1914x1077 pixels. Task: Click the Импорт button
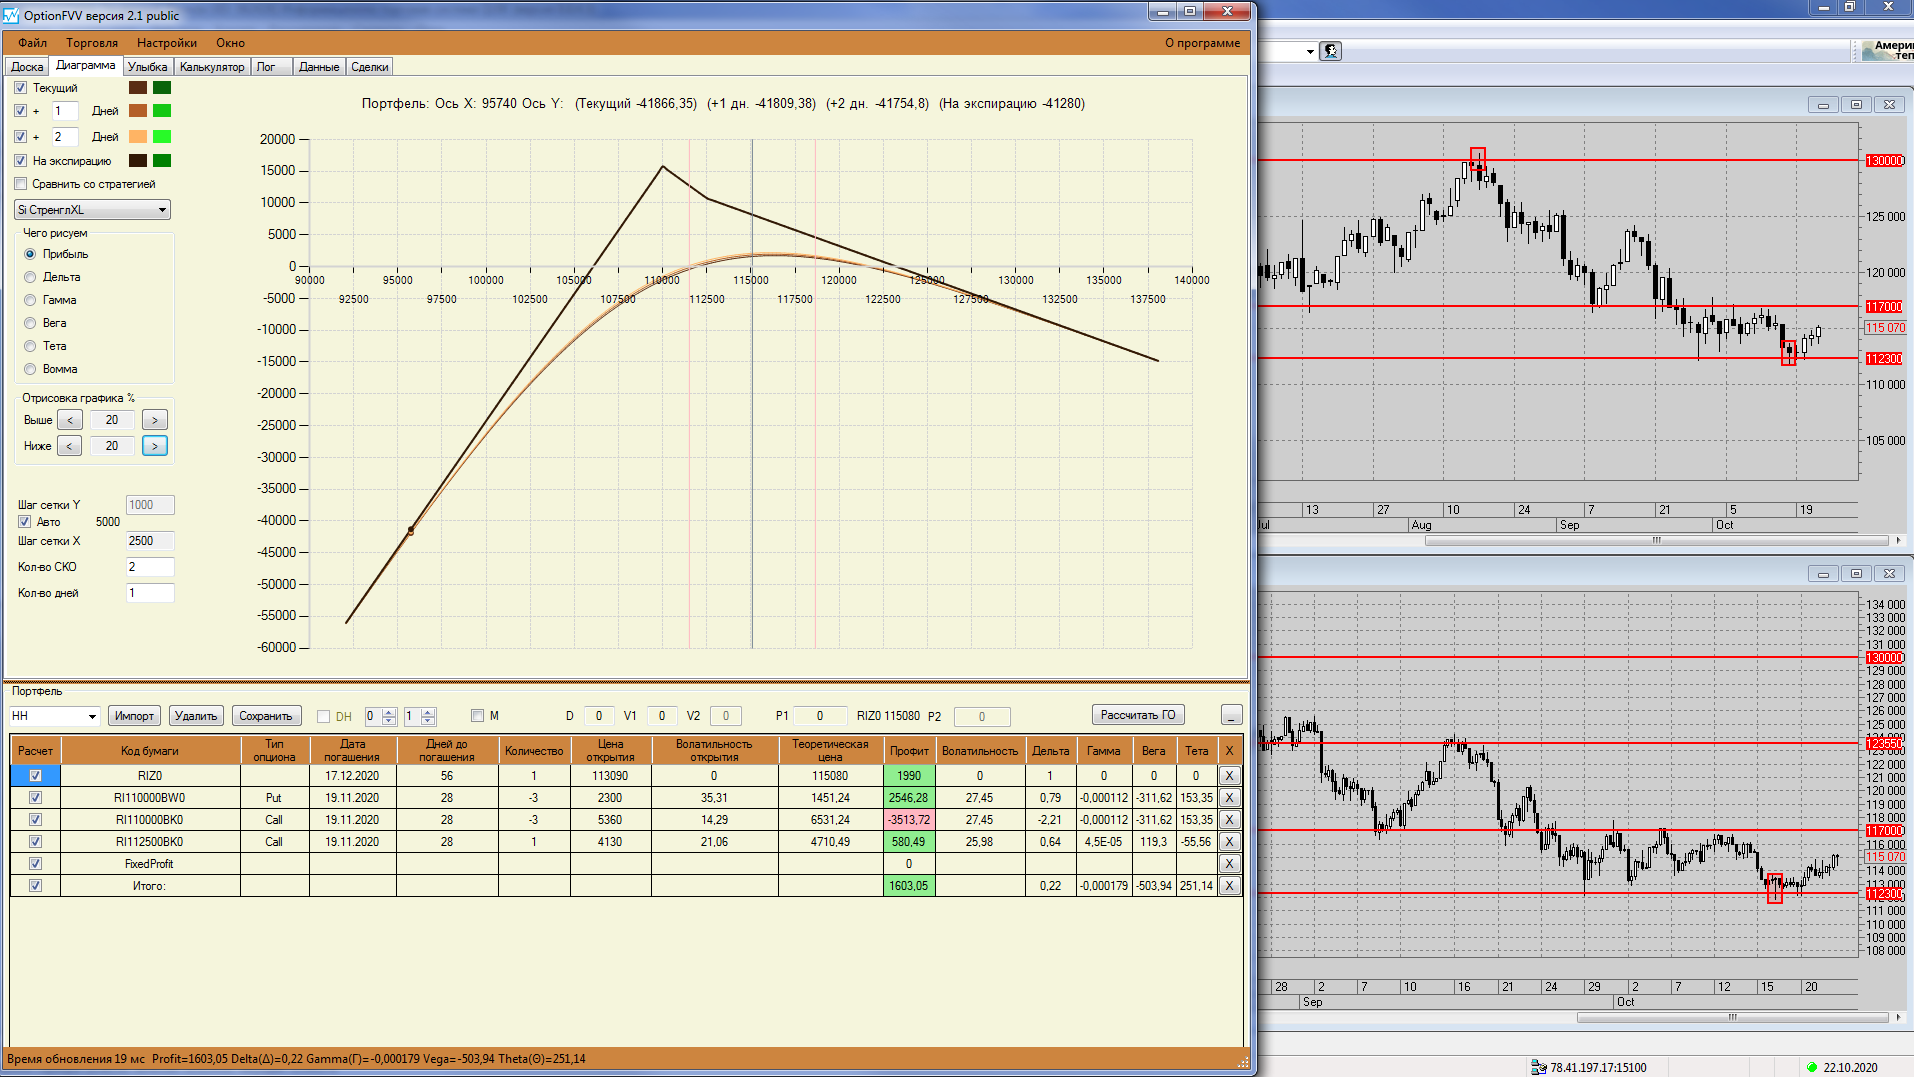tap(134, 716)
